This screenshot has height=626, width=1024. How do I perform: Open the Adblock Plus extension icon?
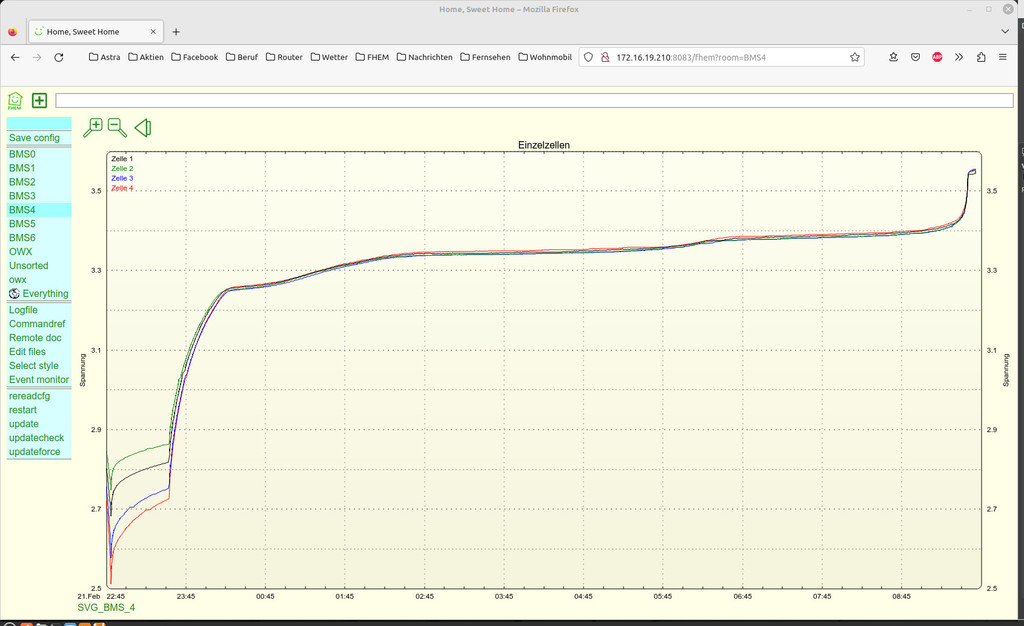[x=937, y=57]
